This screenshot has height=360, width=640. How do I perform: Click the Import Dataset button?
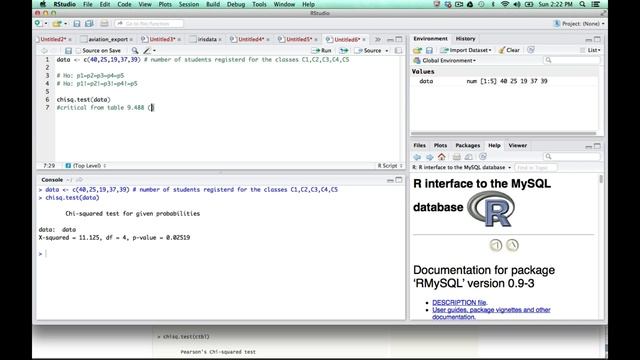pos(465,50)
